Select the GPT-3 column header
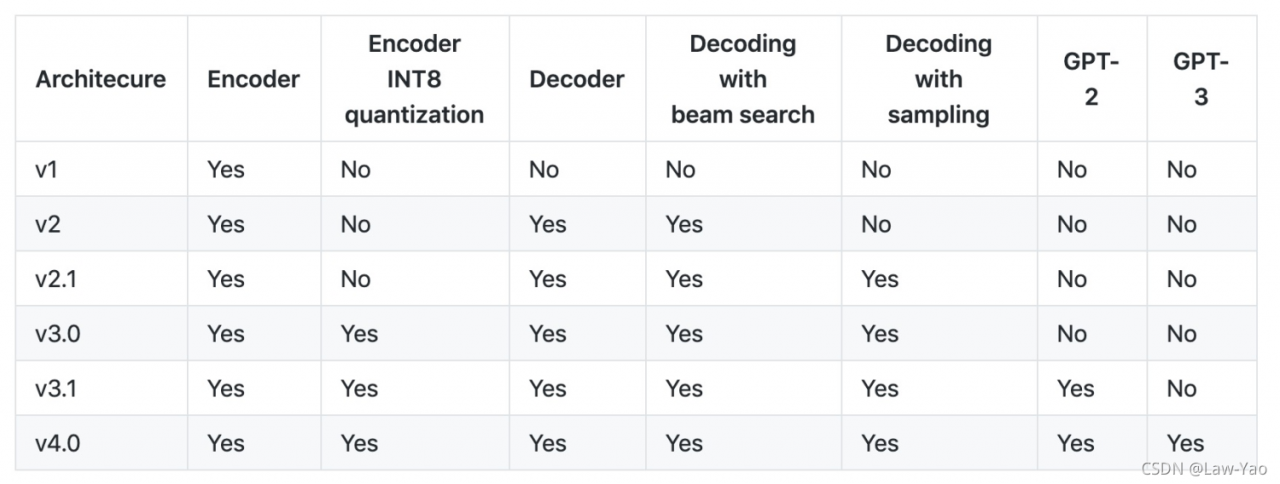The image size is (1280, 484). 1201,79
